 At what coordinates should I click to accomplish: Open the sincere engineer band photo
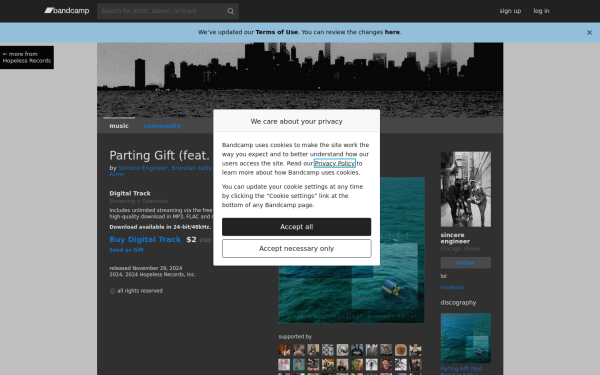tap(466, 189)
